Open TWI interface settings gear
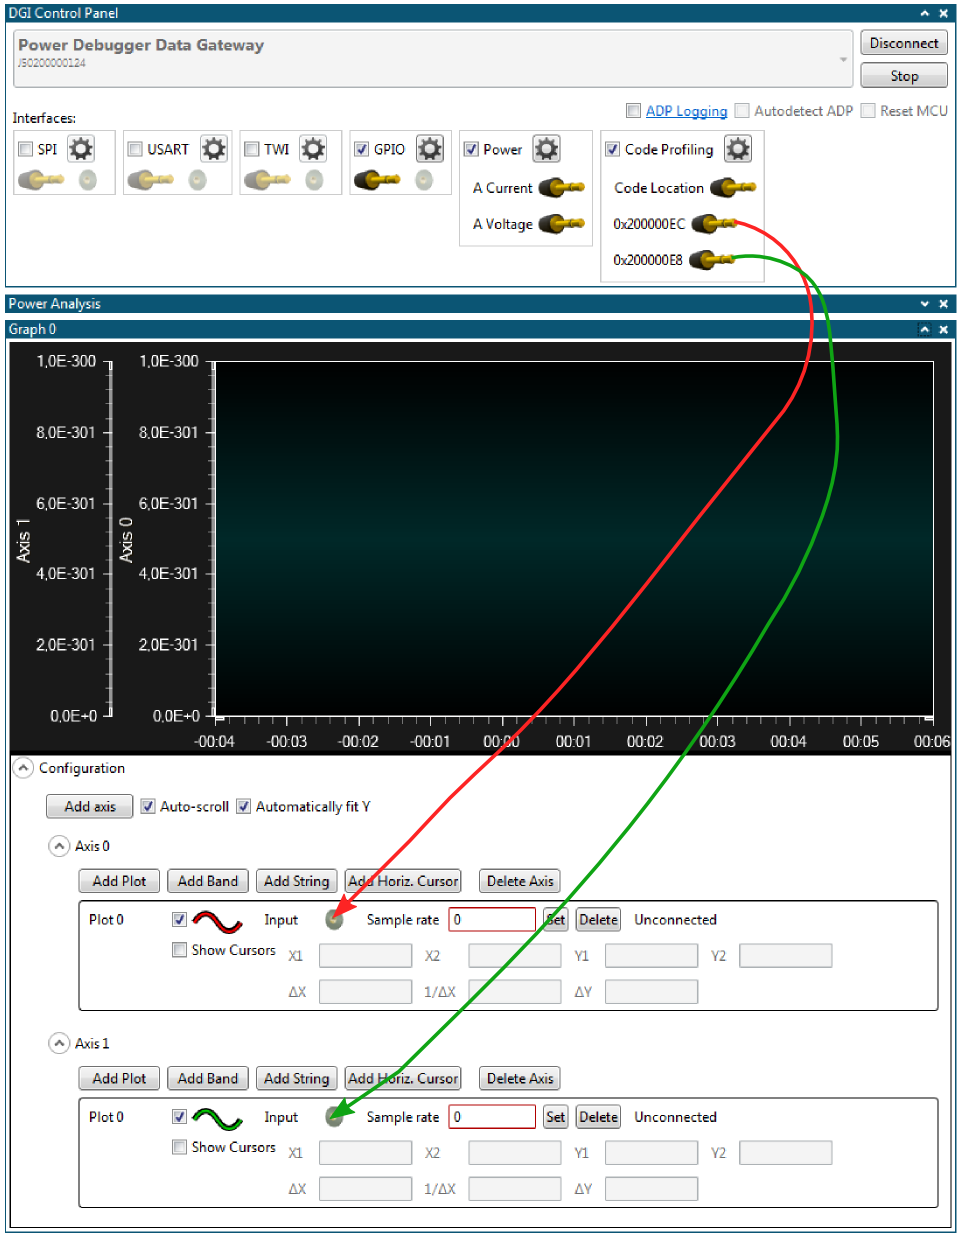Screen dimensions: 963x1236 pos(313,149)
